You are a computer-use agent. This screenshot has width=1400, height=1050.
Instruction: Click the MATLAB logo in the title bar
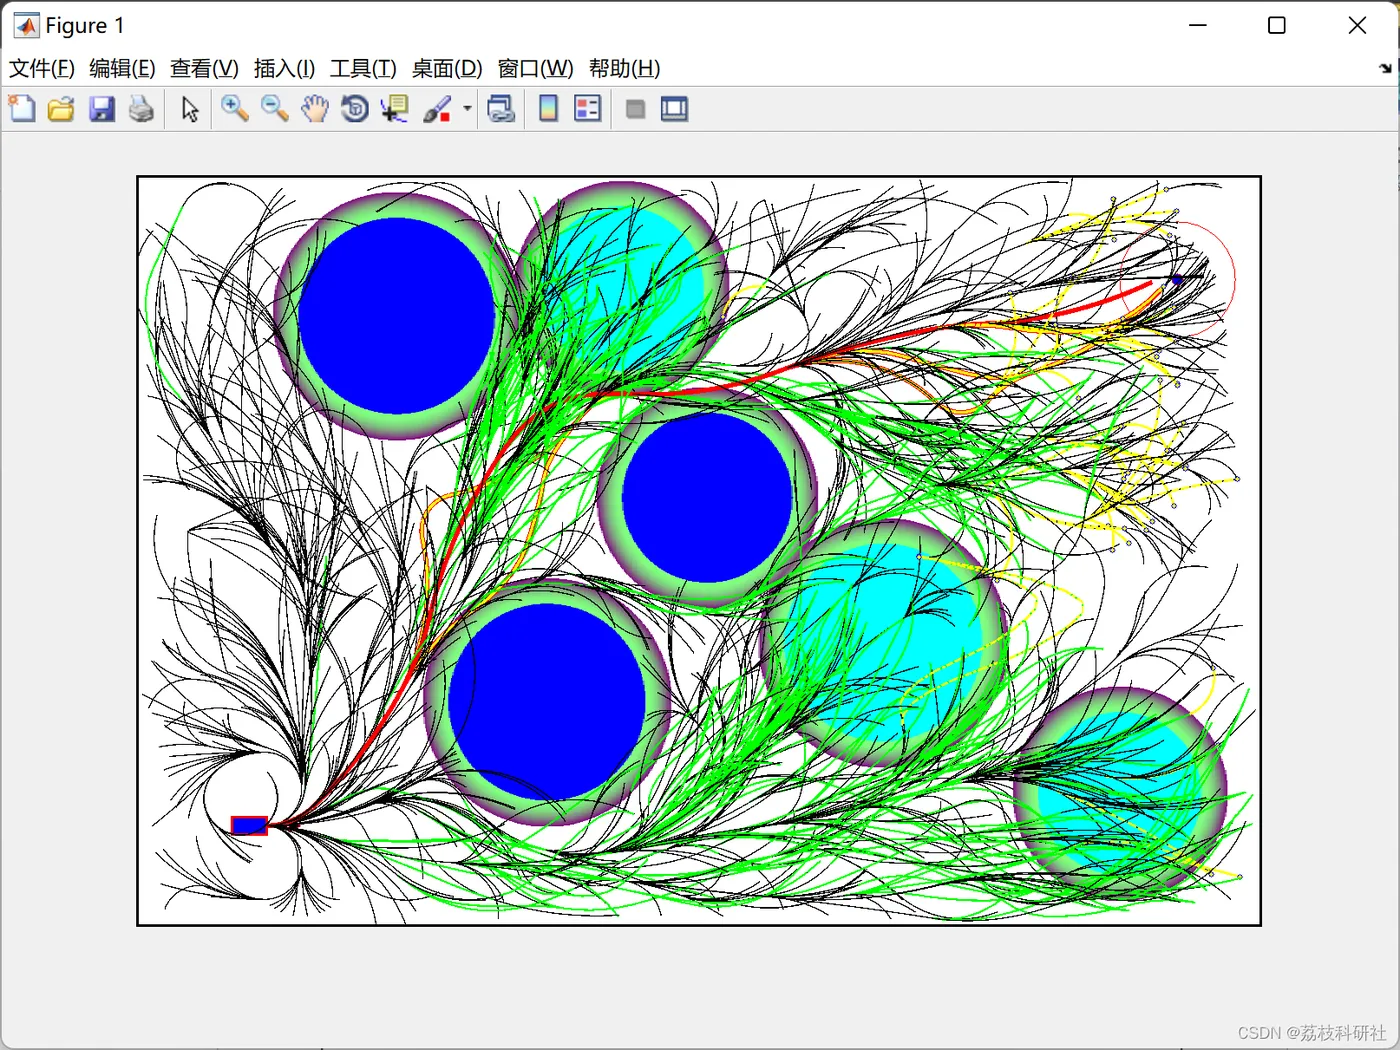click(x=26, y=25)
